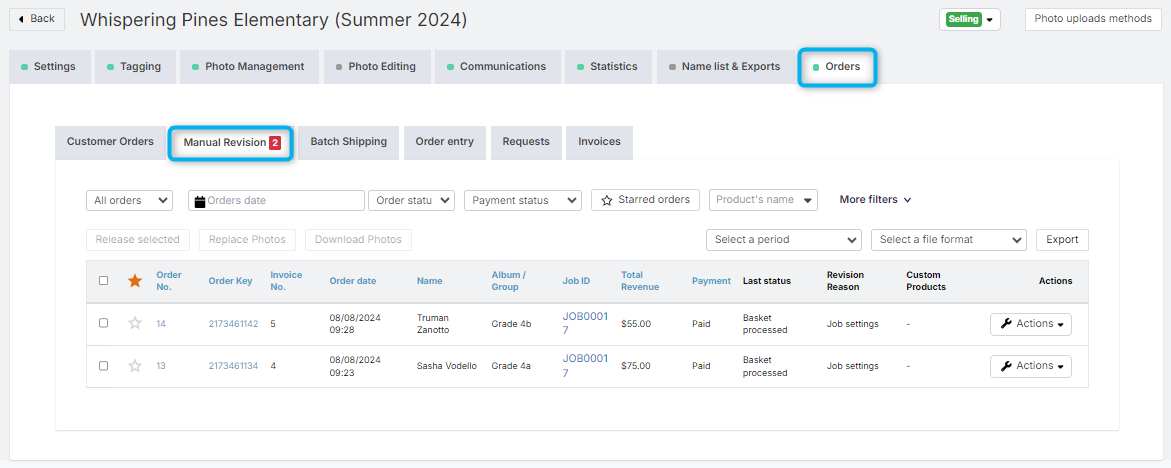Sort by Invoice No. column header
This screenshot has height=468, width=1171.
point(286,281)
